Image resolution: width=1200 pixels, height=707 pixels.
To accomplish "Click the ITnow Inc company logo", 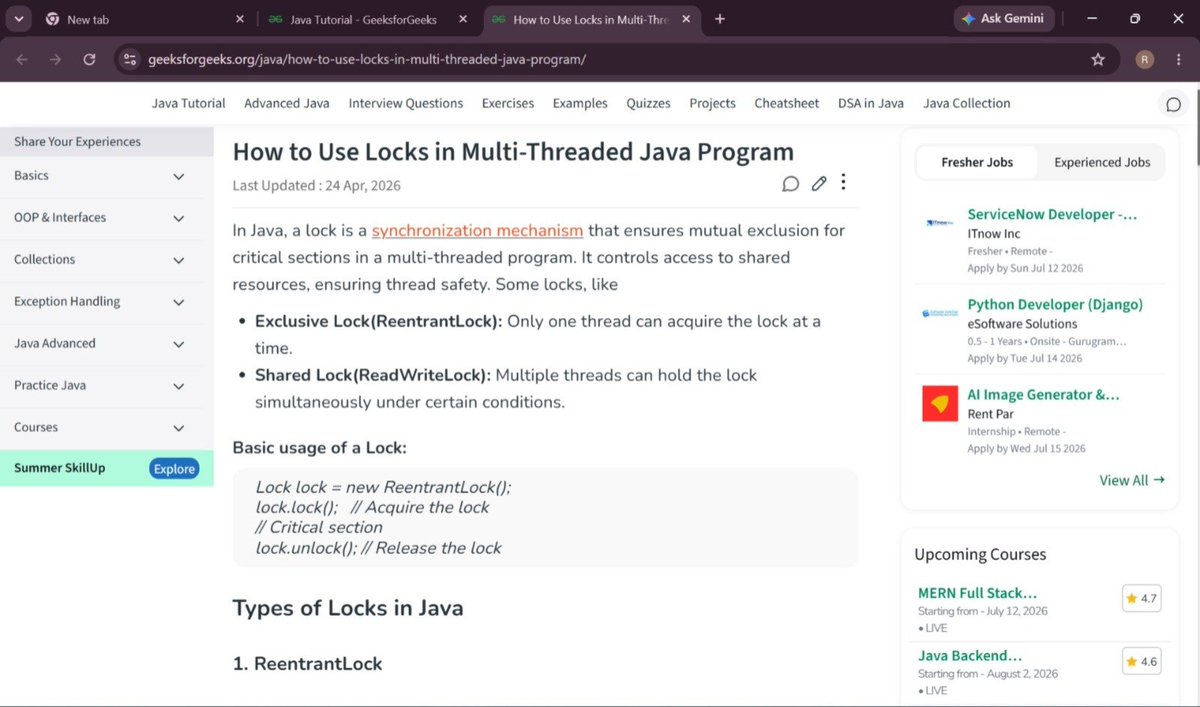I will [x=940, y=224].
